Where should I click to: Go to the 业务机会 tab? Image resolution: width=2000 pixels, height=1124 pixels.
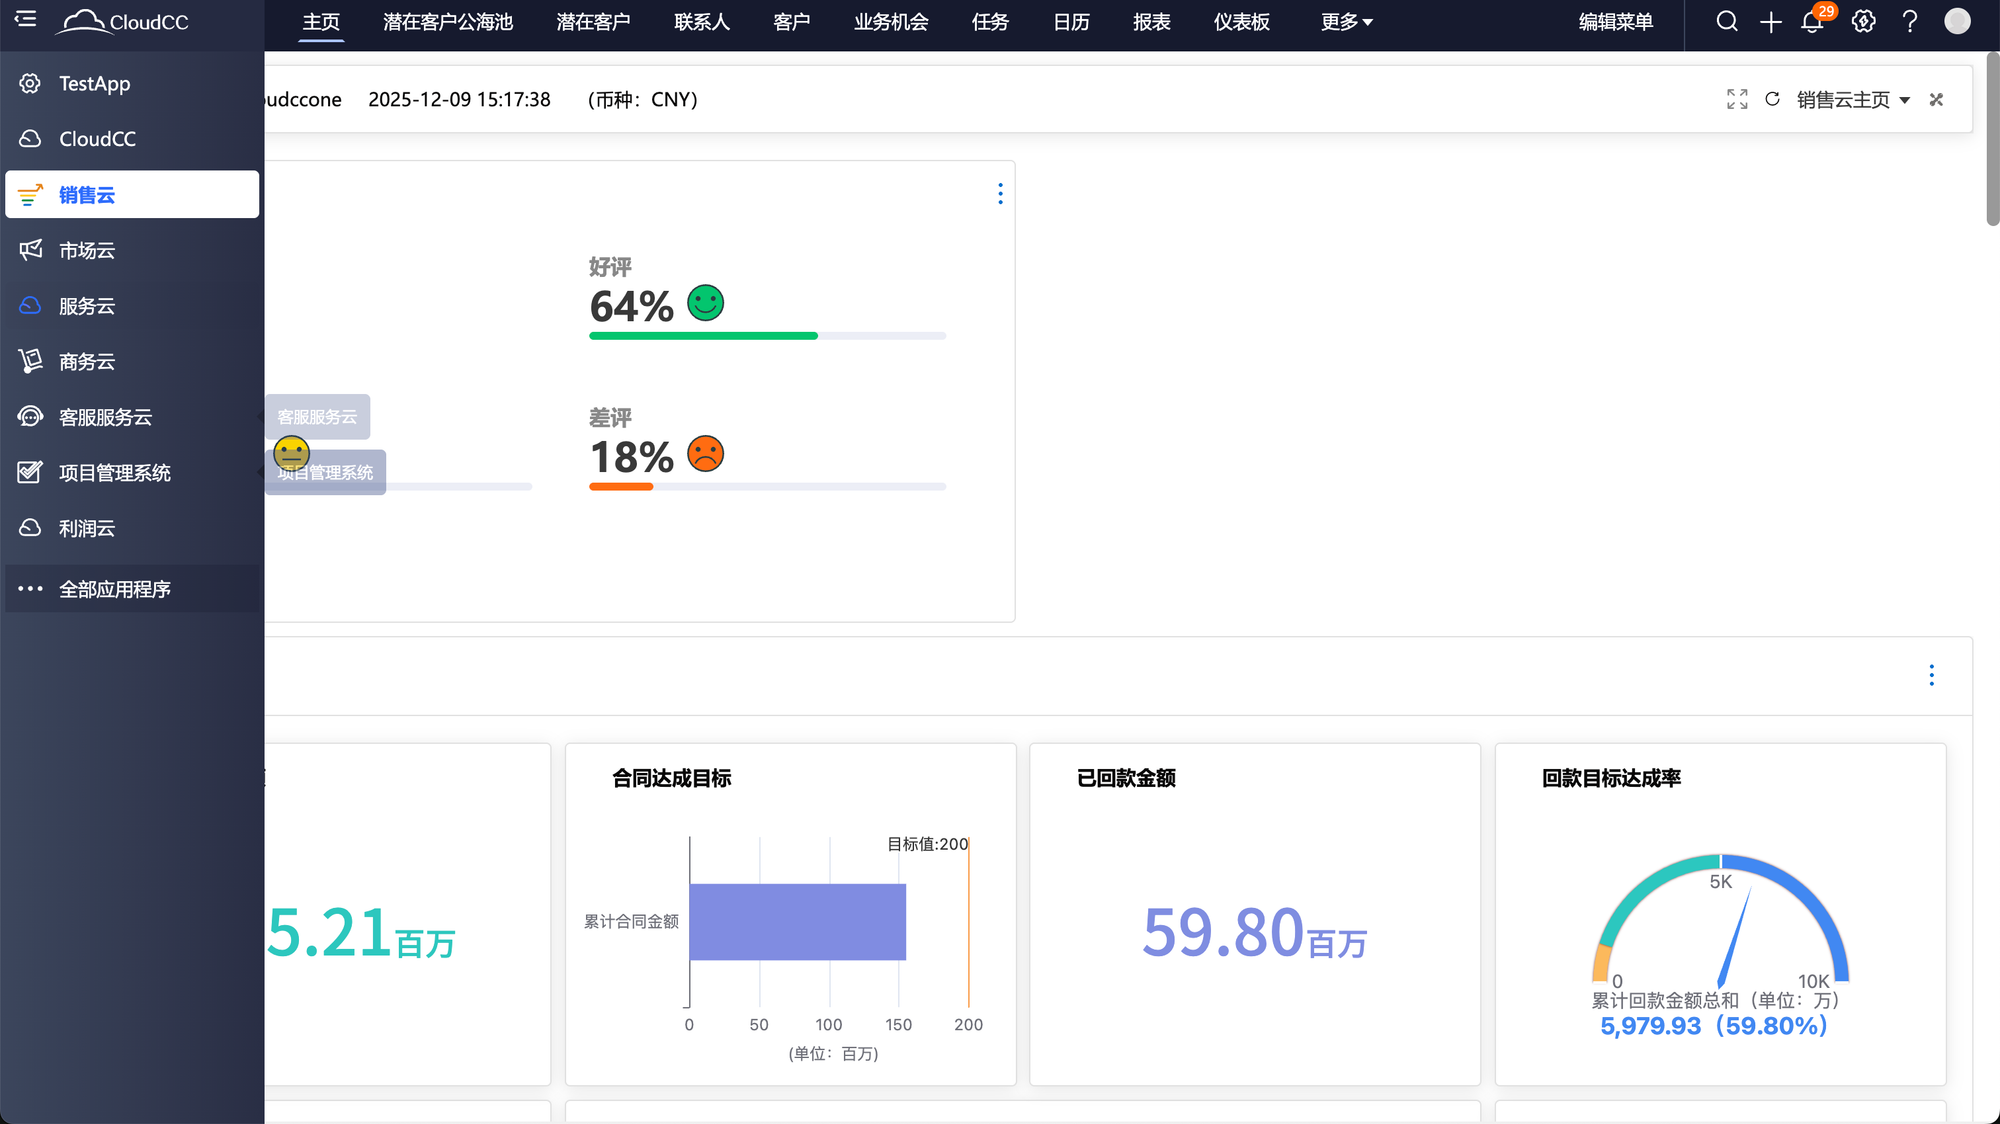click(x=890, y=22)
